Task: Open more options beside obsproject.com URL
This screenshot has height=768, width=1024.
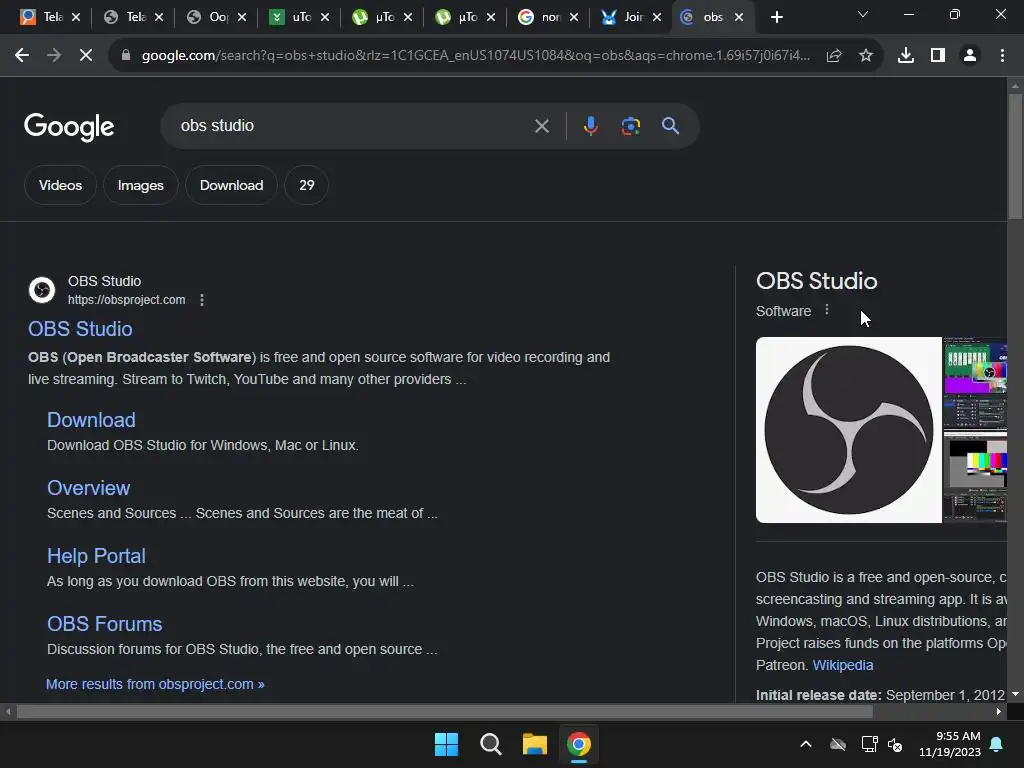Action: tap(202, 300)
